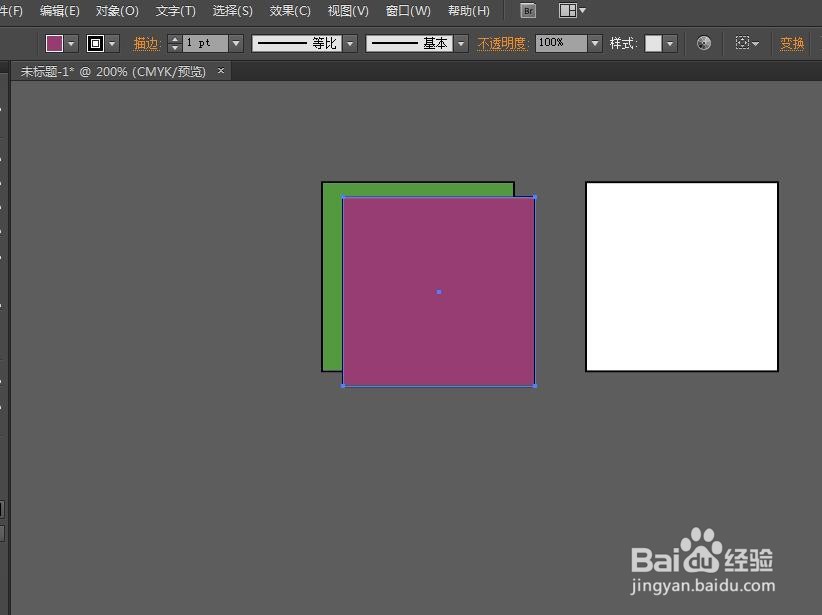The image size is (822, 615).
Task: Expand the stroke weight dropdown
Action: tap(236, 44)
